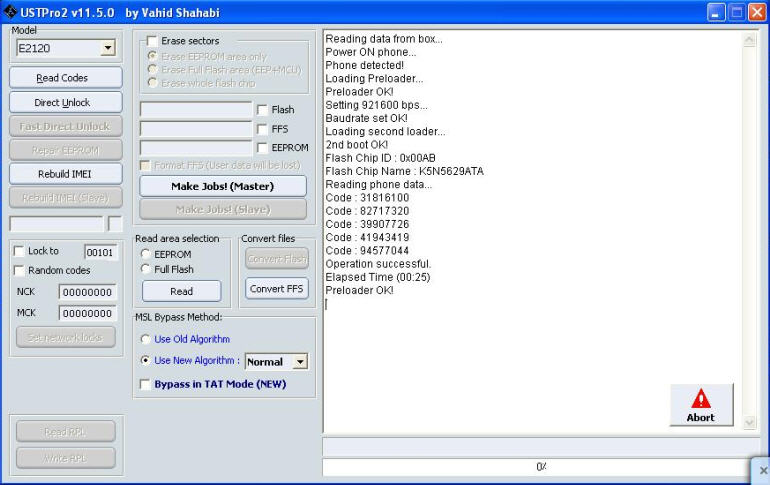Select Use Old Algorithm radio button
Viewport: 770px width, 485px height.
145,339
